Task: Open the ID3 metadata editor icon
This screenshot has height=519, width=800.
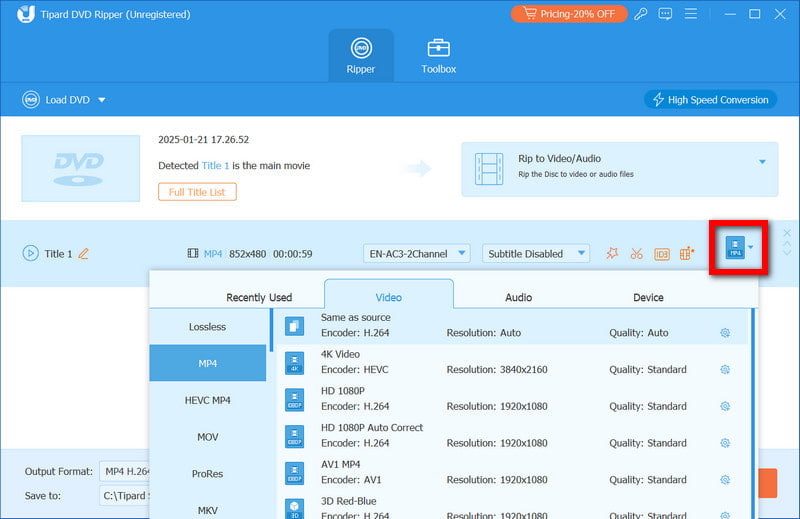Action: (x=661, y=254)
